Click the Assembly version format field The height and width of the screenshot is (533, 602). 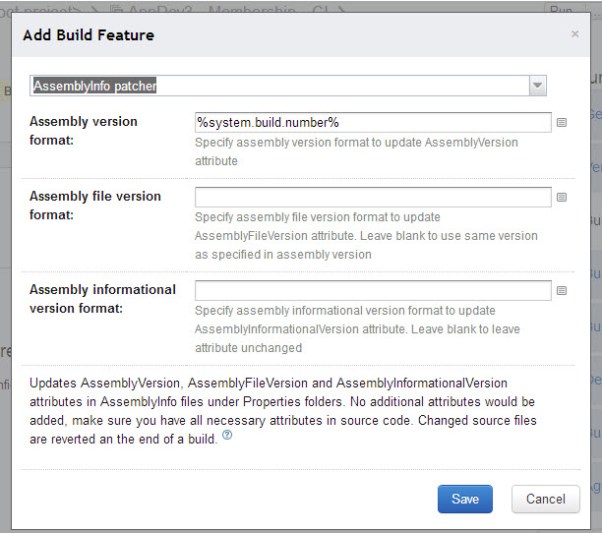click(373, 122)
